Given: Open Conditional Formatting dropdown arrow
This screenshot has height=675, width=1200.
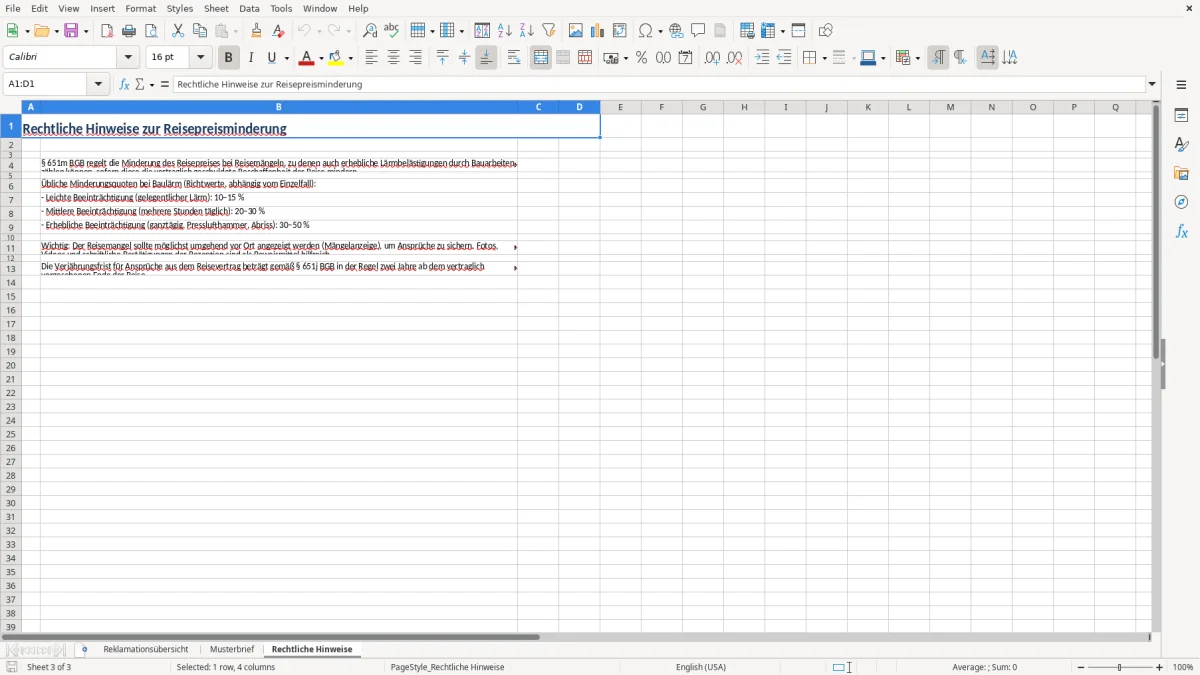Looking at the screenshot, I should 917,58.
